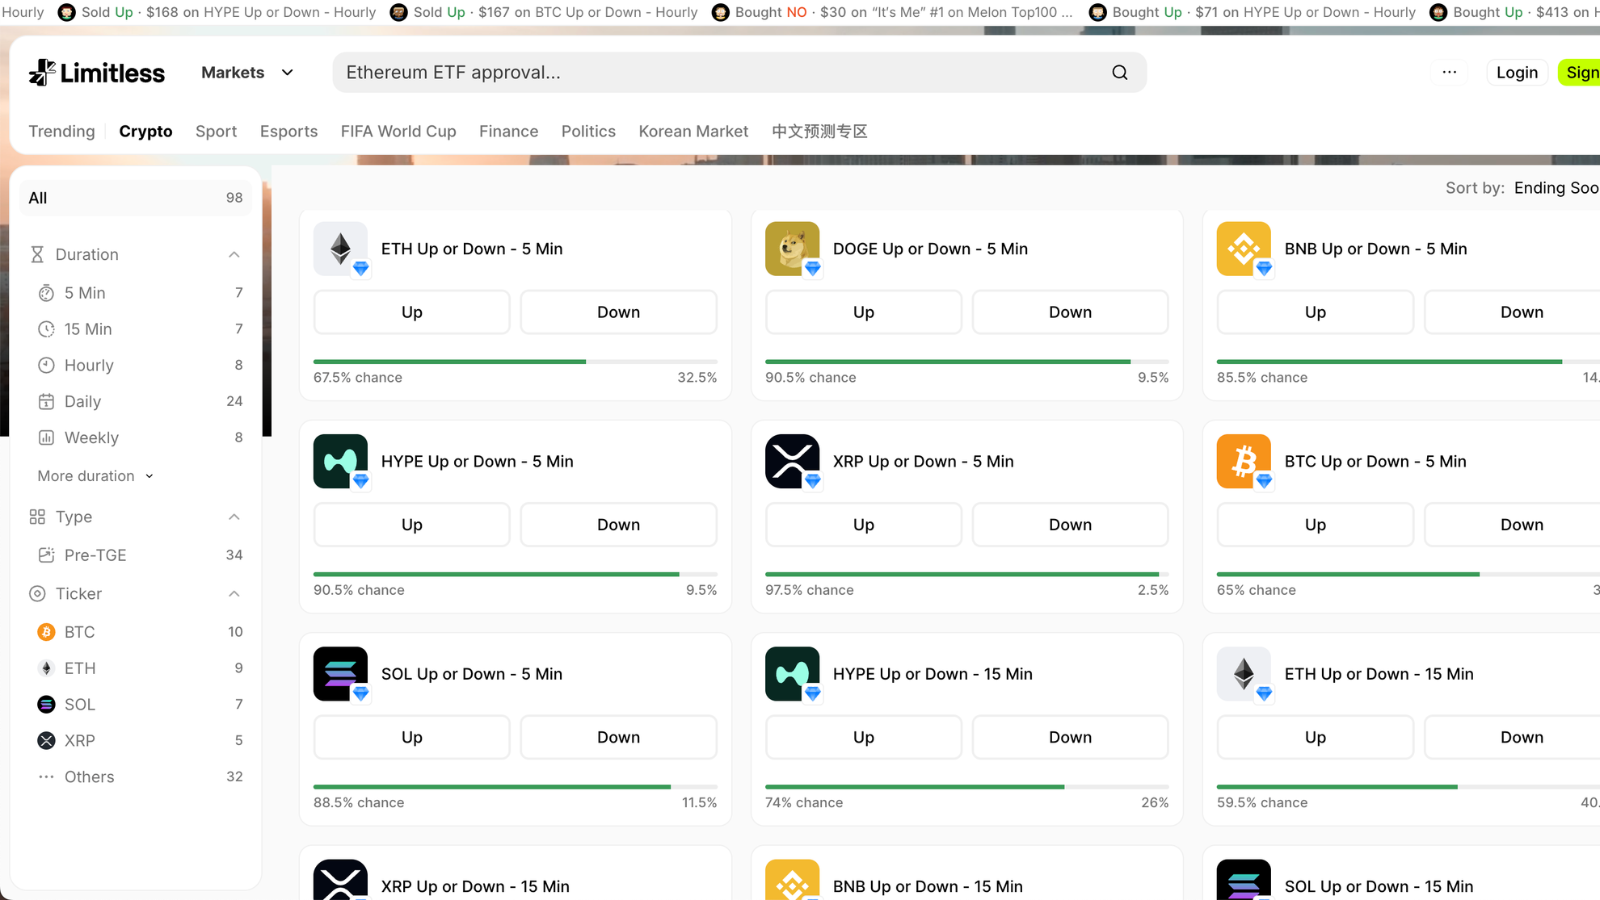Collapse the Duration section
The height and width of the screenshot is (900, 1600).
(234, 255)
